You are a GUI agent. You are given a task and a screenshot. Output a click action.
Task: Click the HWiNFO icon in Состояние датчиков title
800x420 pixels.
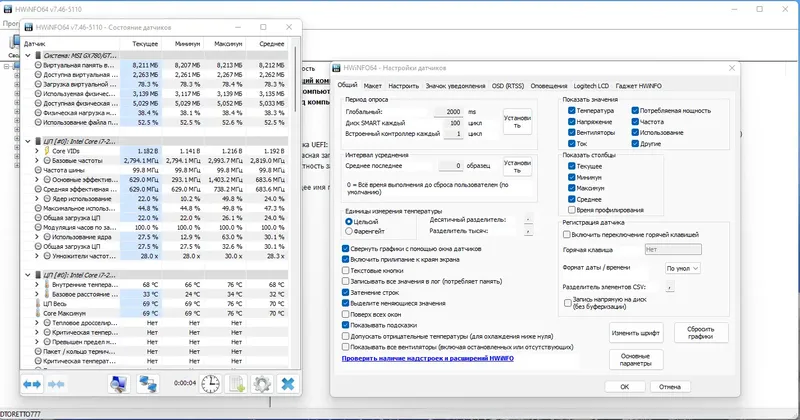29,27
